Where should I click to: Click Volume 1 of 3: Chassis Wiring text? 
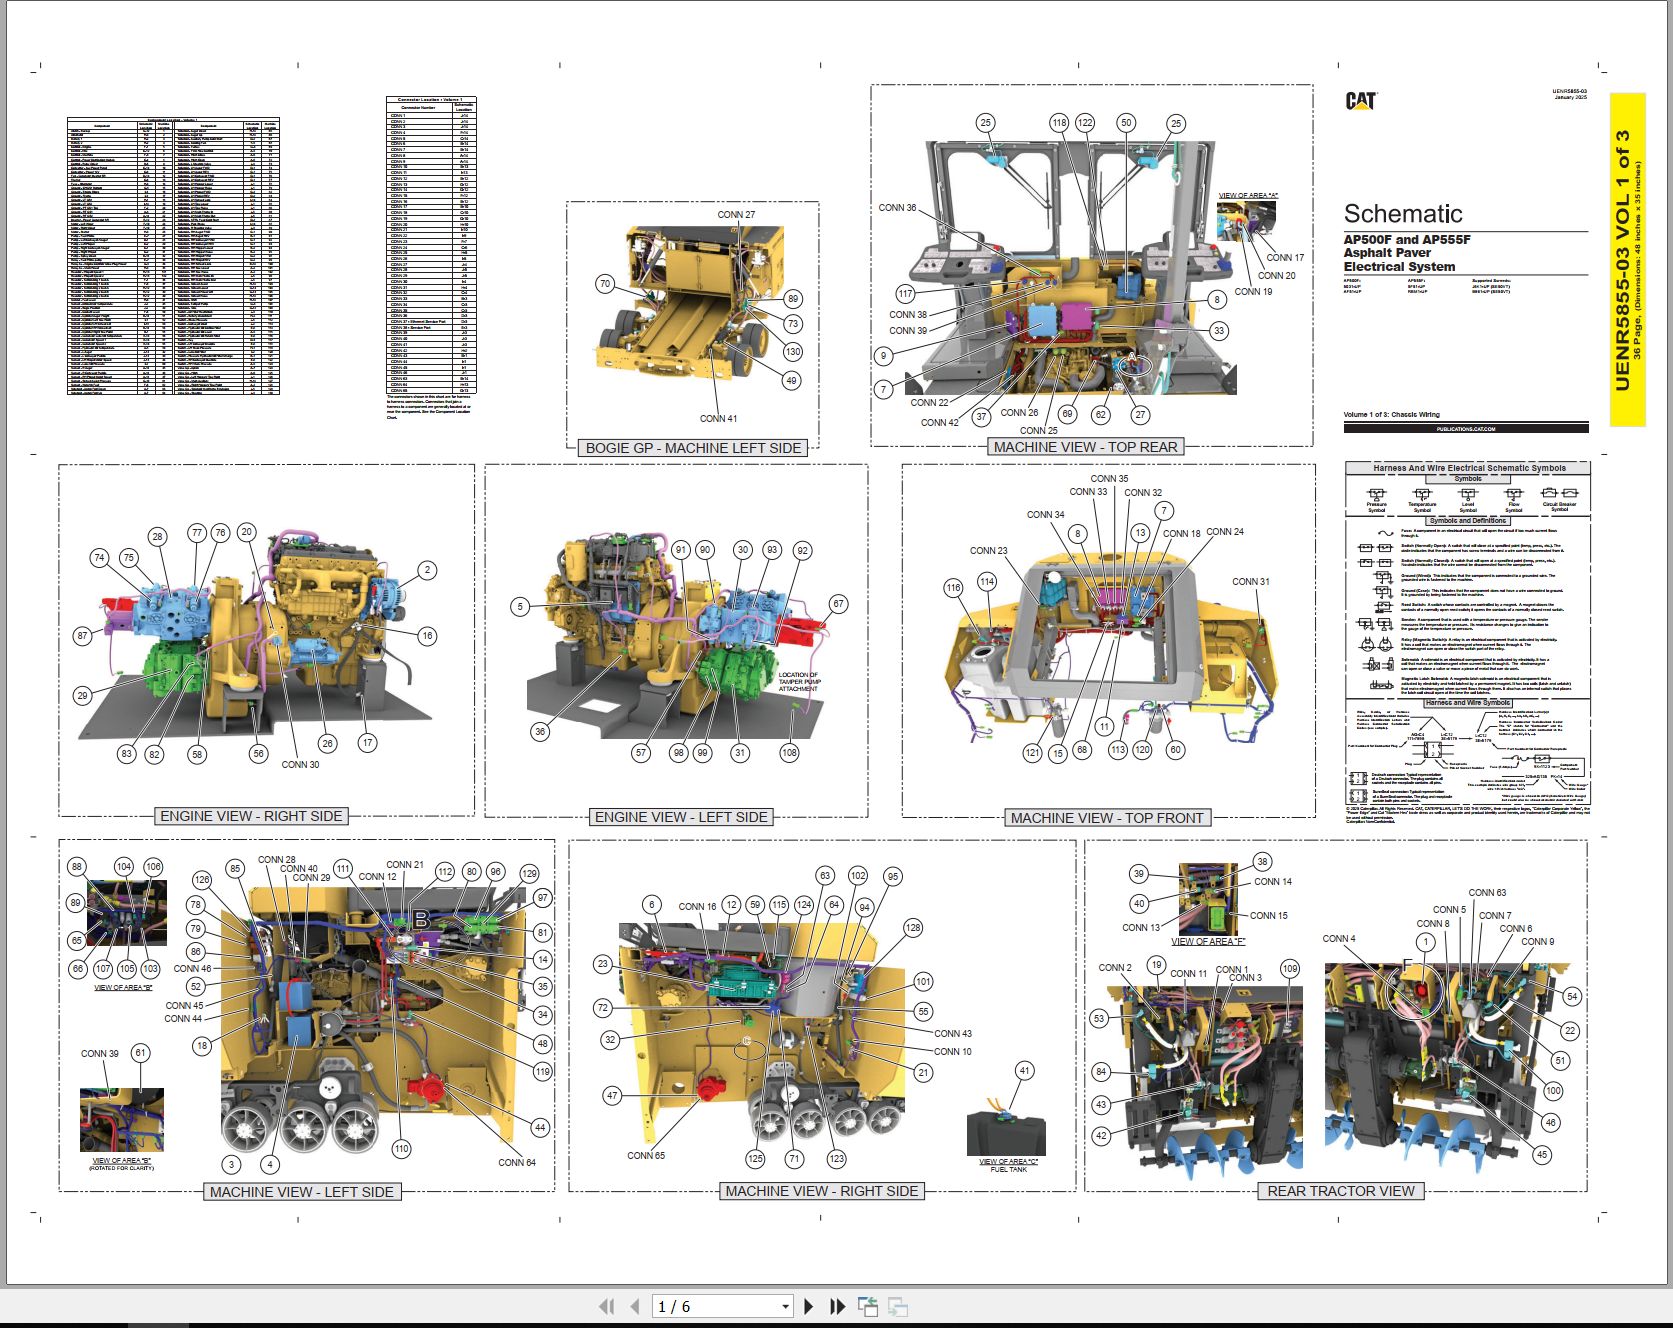(x=1391, y=414)
